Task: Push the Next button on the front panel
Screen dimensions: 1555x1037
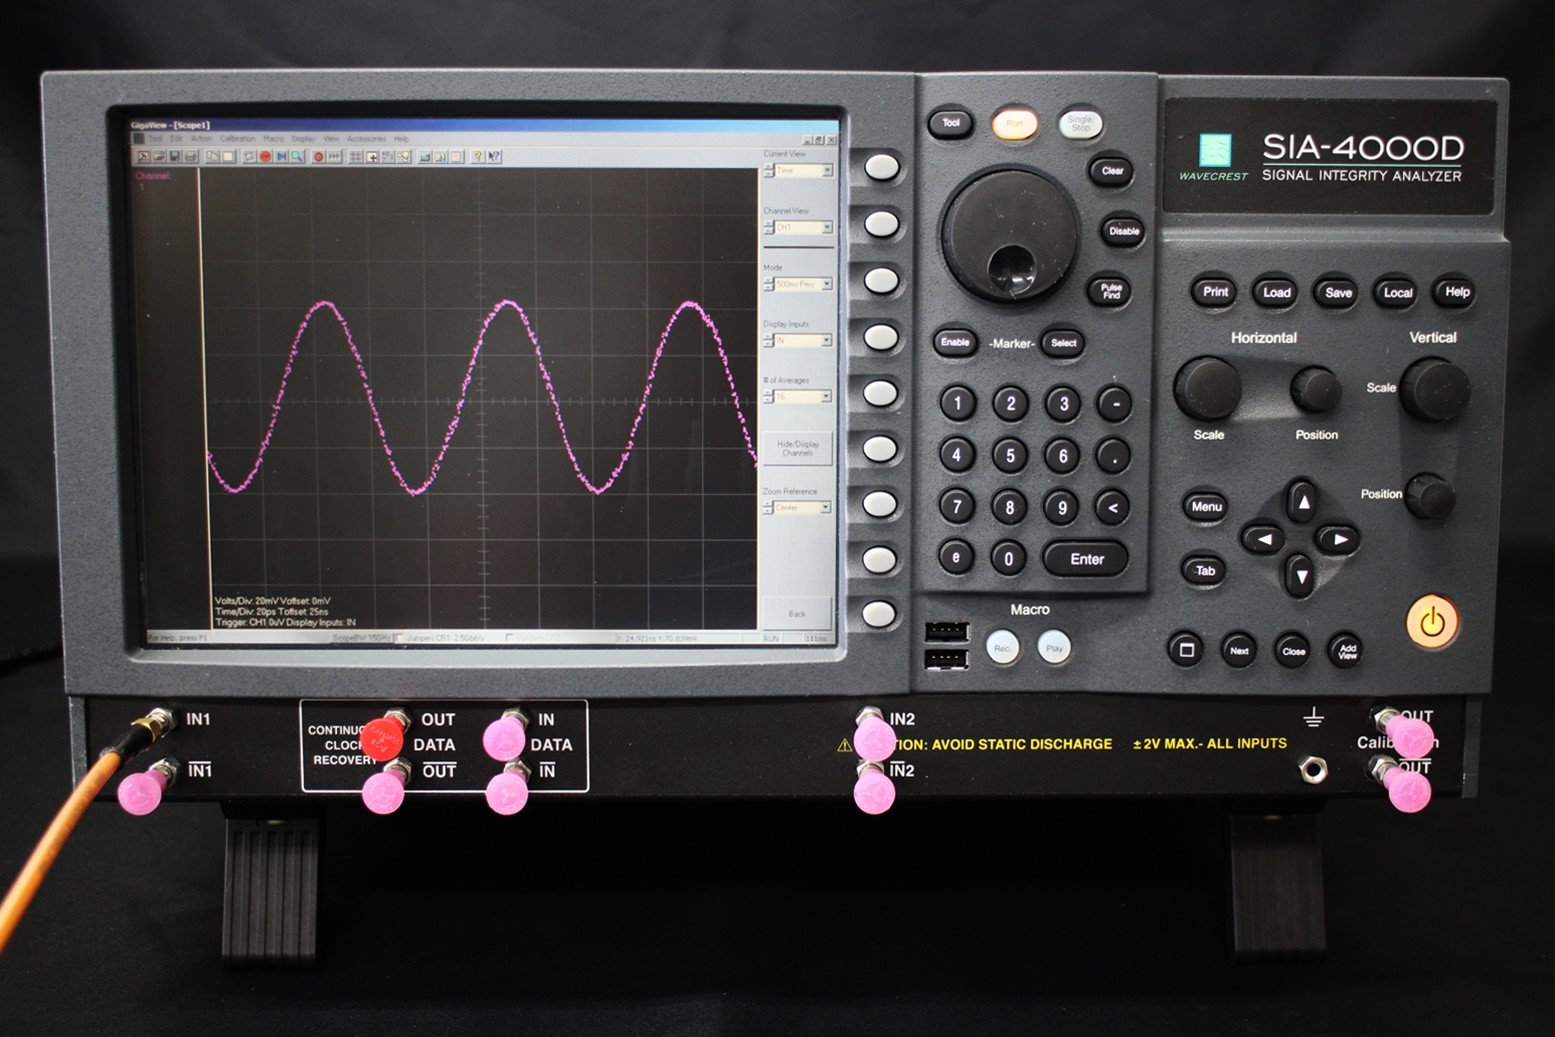Action: [x=1239, y=651]
